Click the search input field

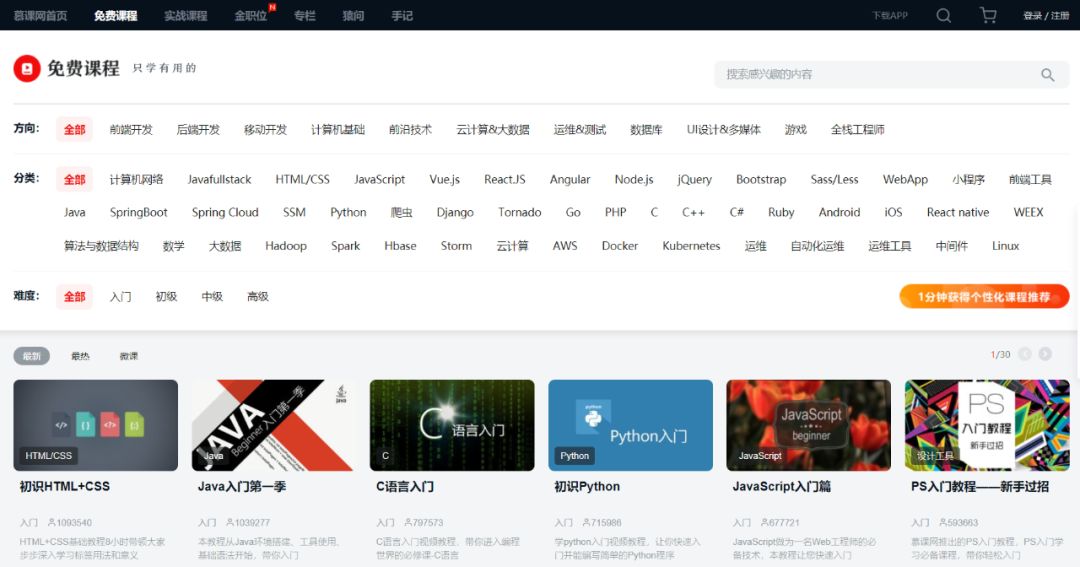click(891, 74)
